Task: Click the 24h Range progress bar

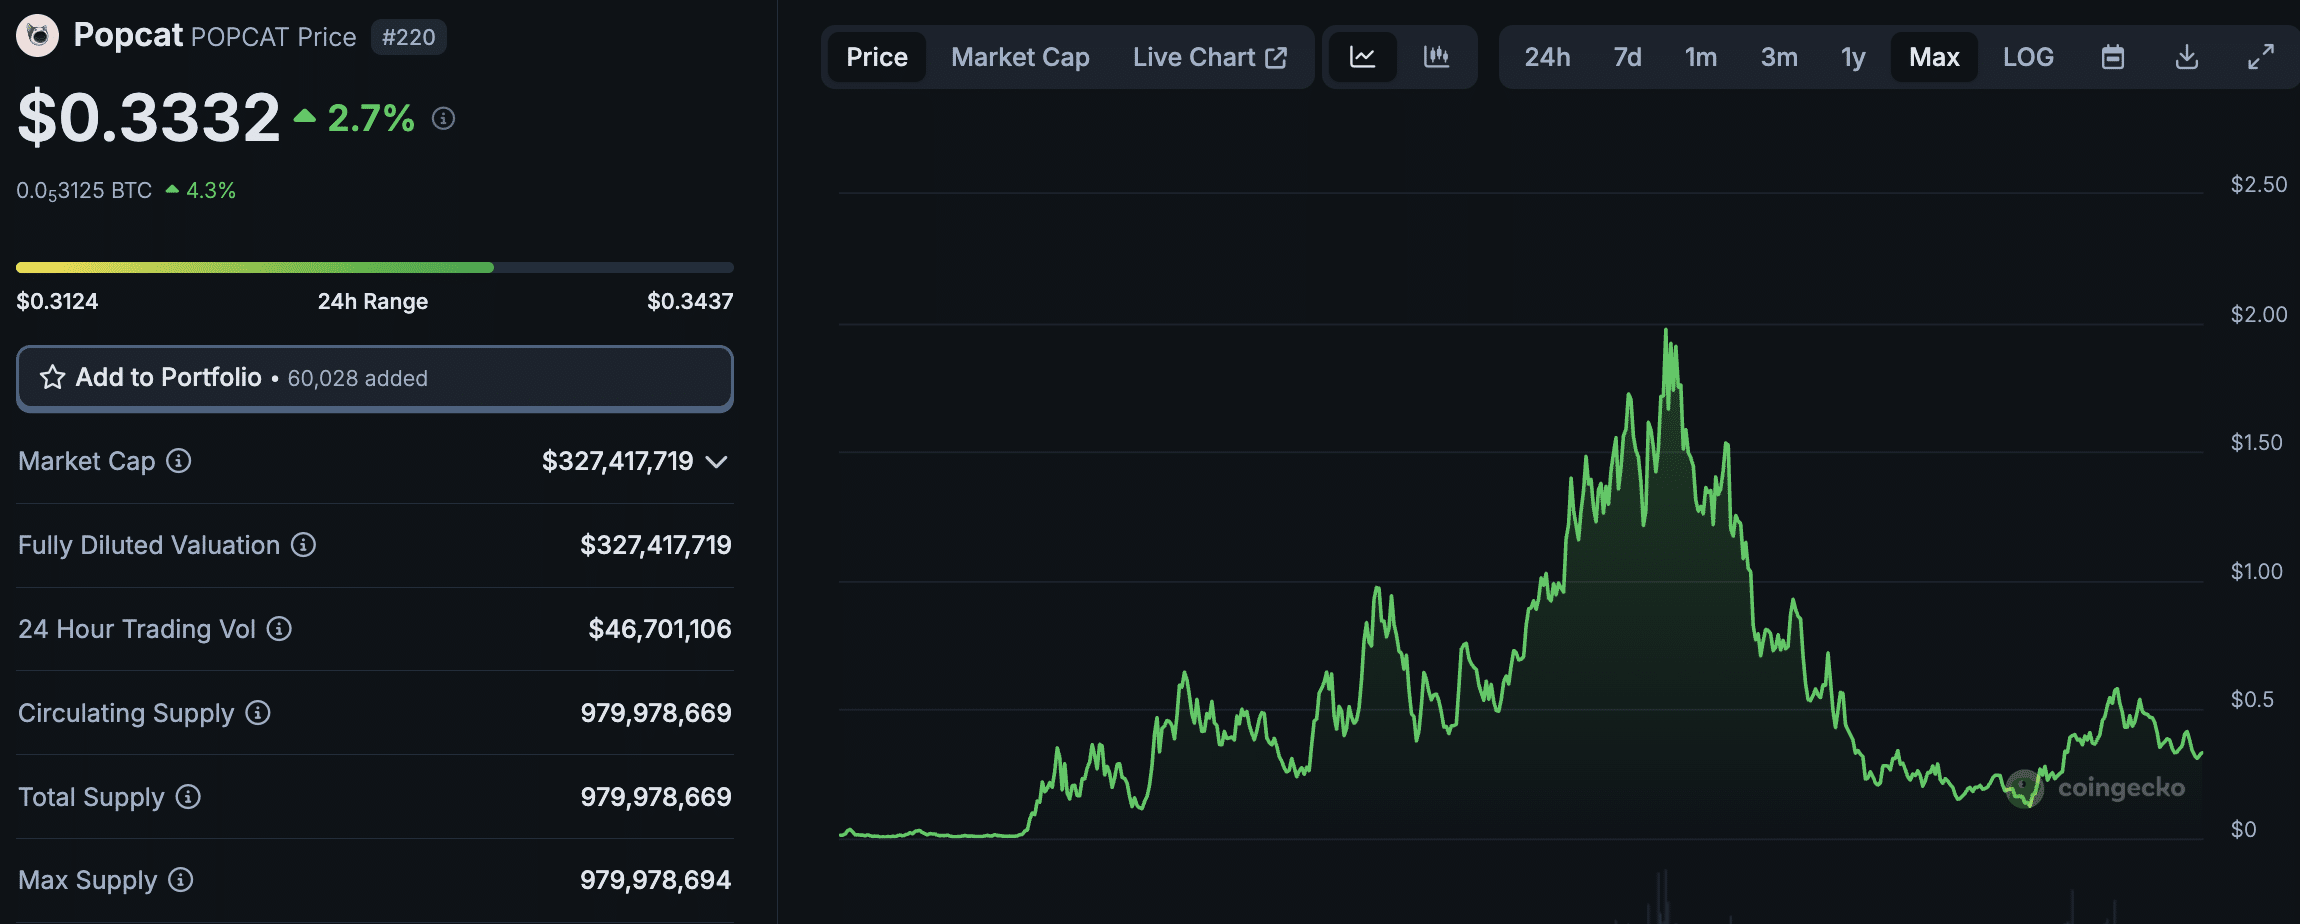Action: coord(375,268)
